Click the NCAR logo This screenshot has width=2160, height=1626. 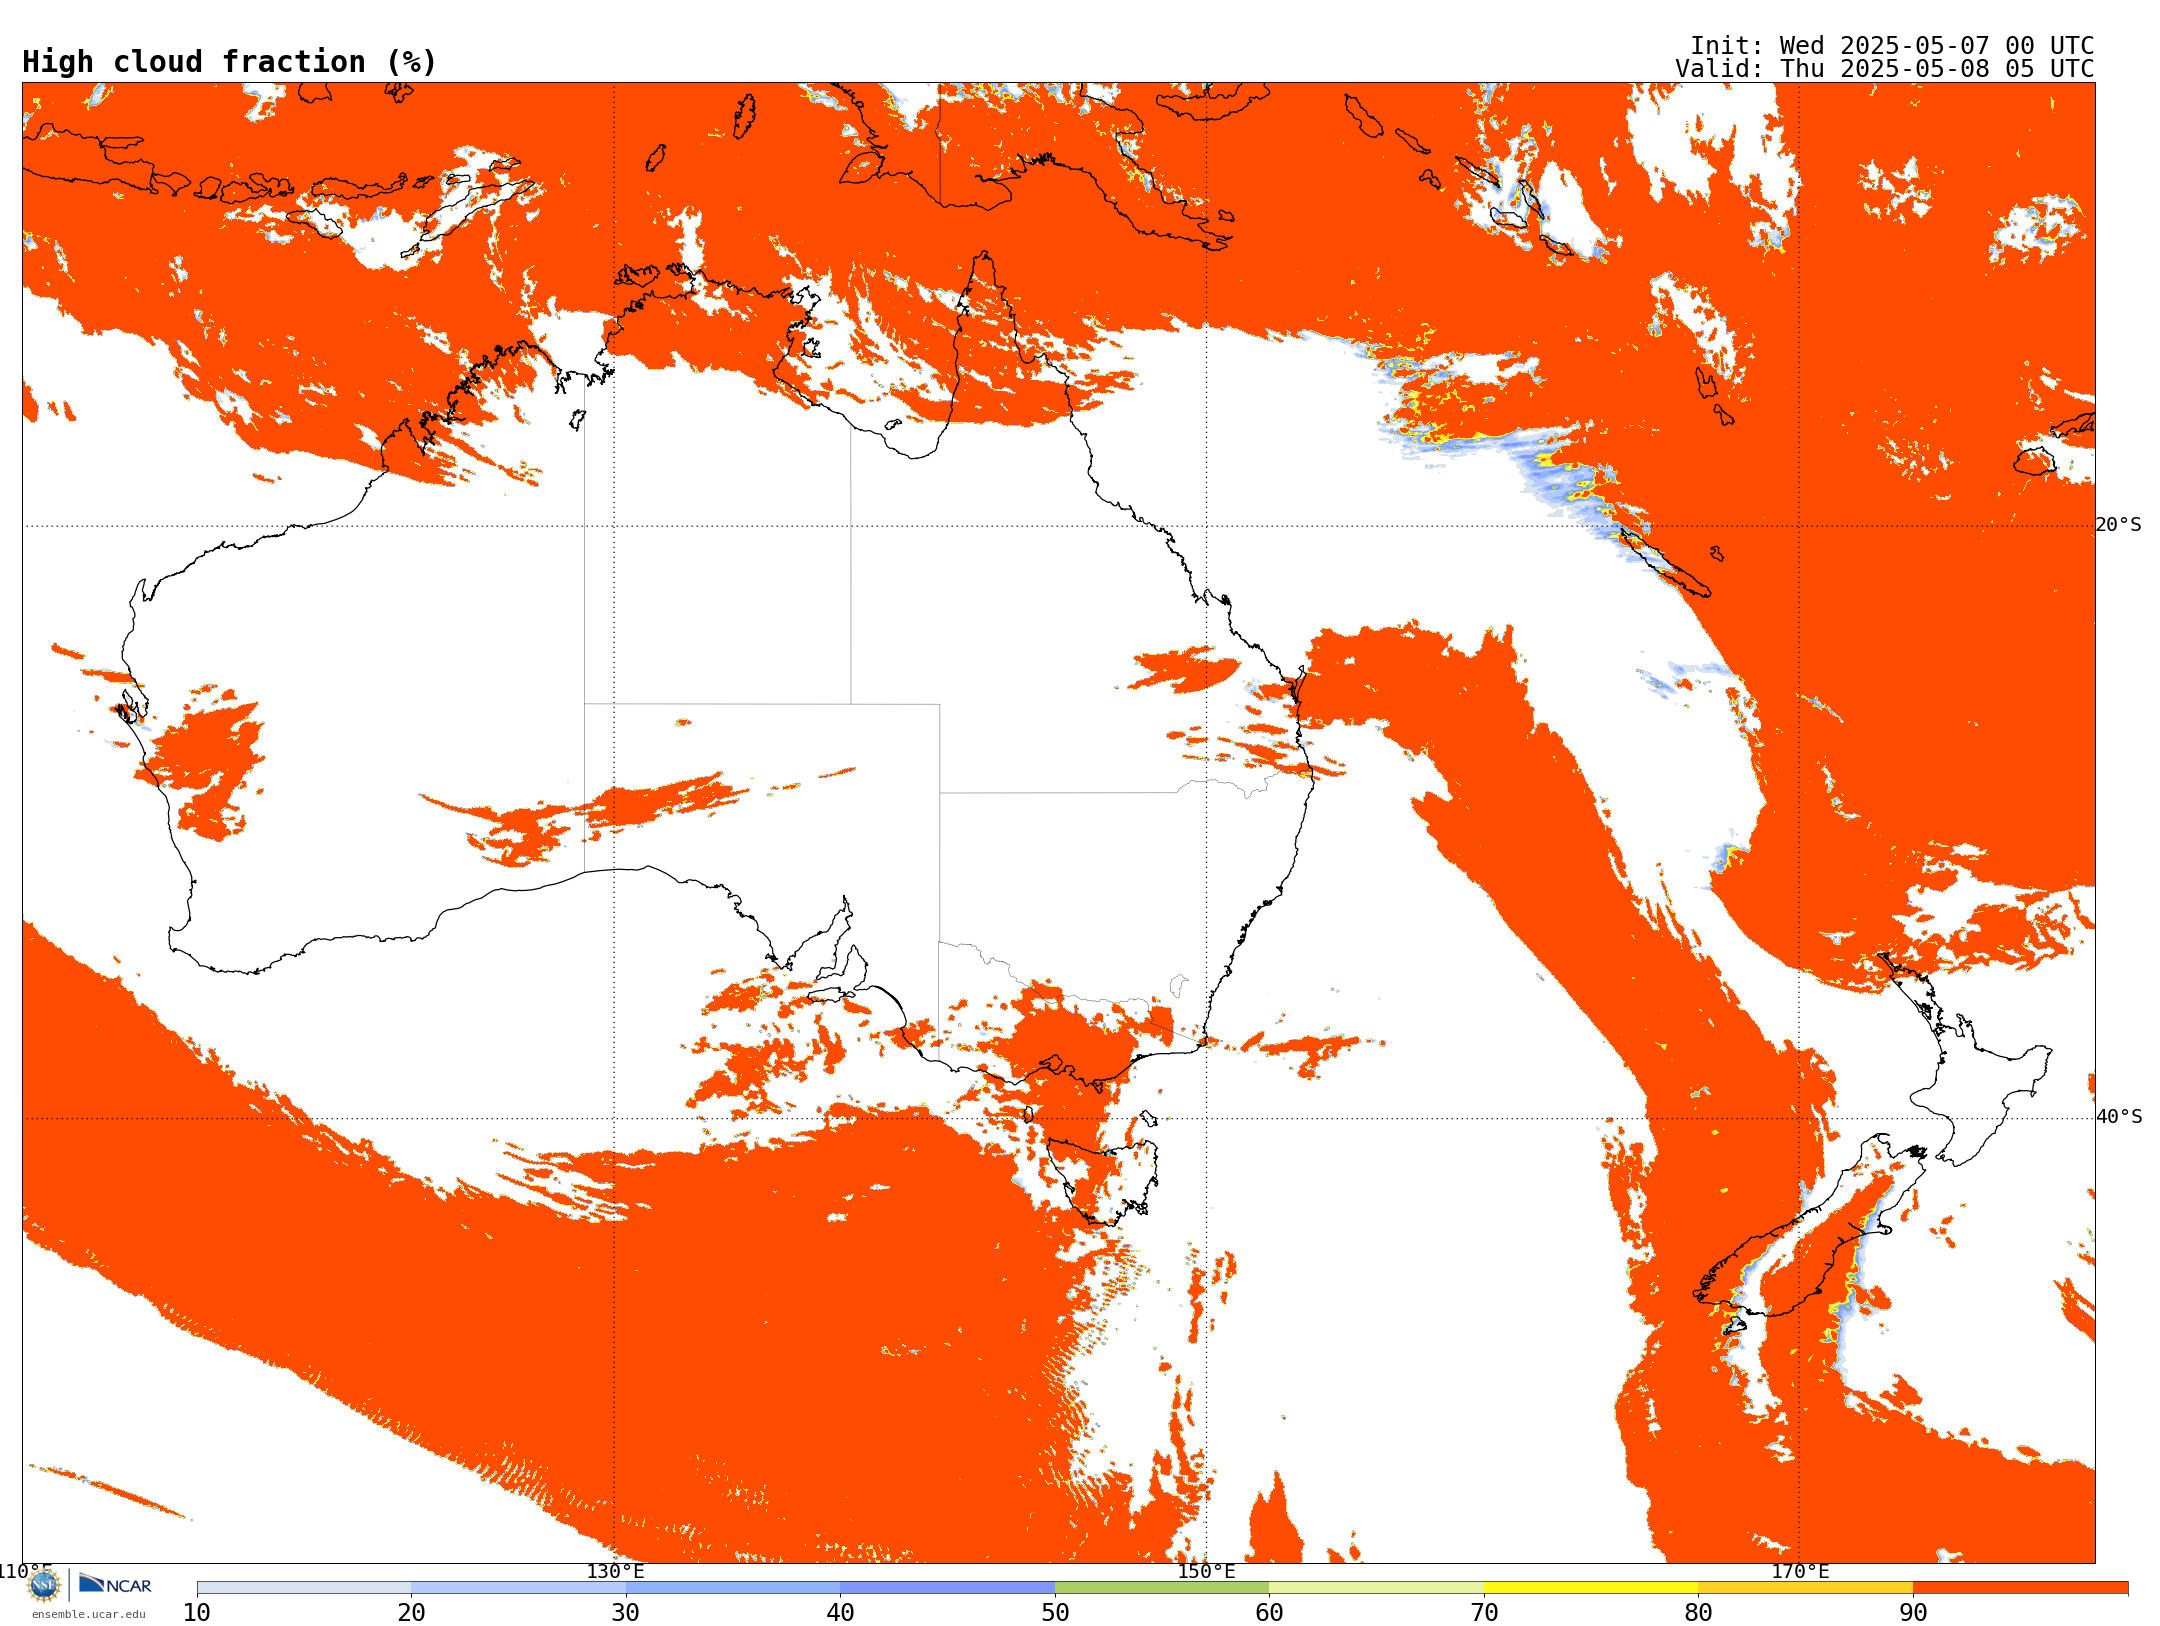(x=115, y=1585)
